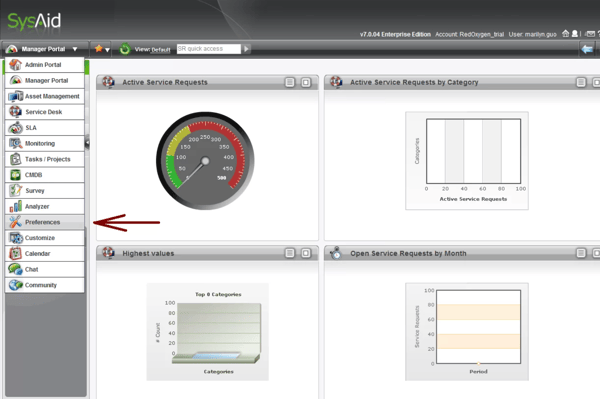
Task: Open the mail envelope icon in header
Action: click(x=591, y=34)
